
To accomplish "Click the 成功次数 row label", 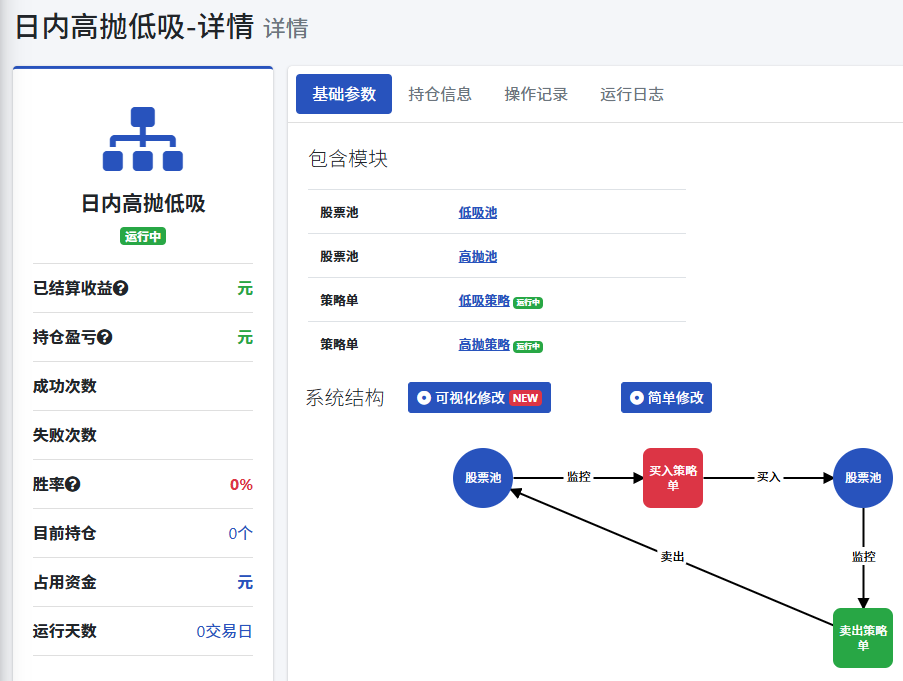I will tap(64, 386).
